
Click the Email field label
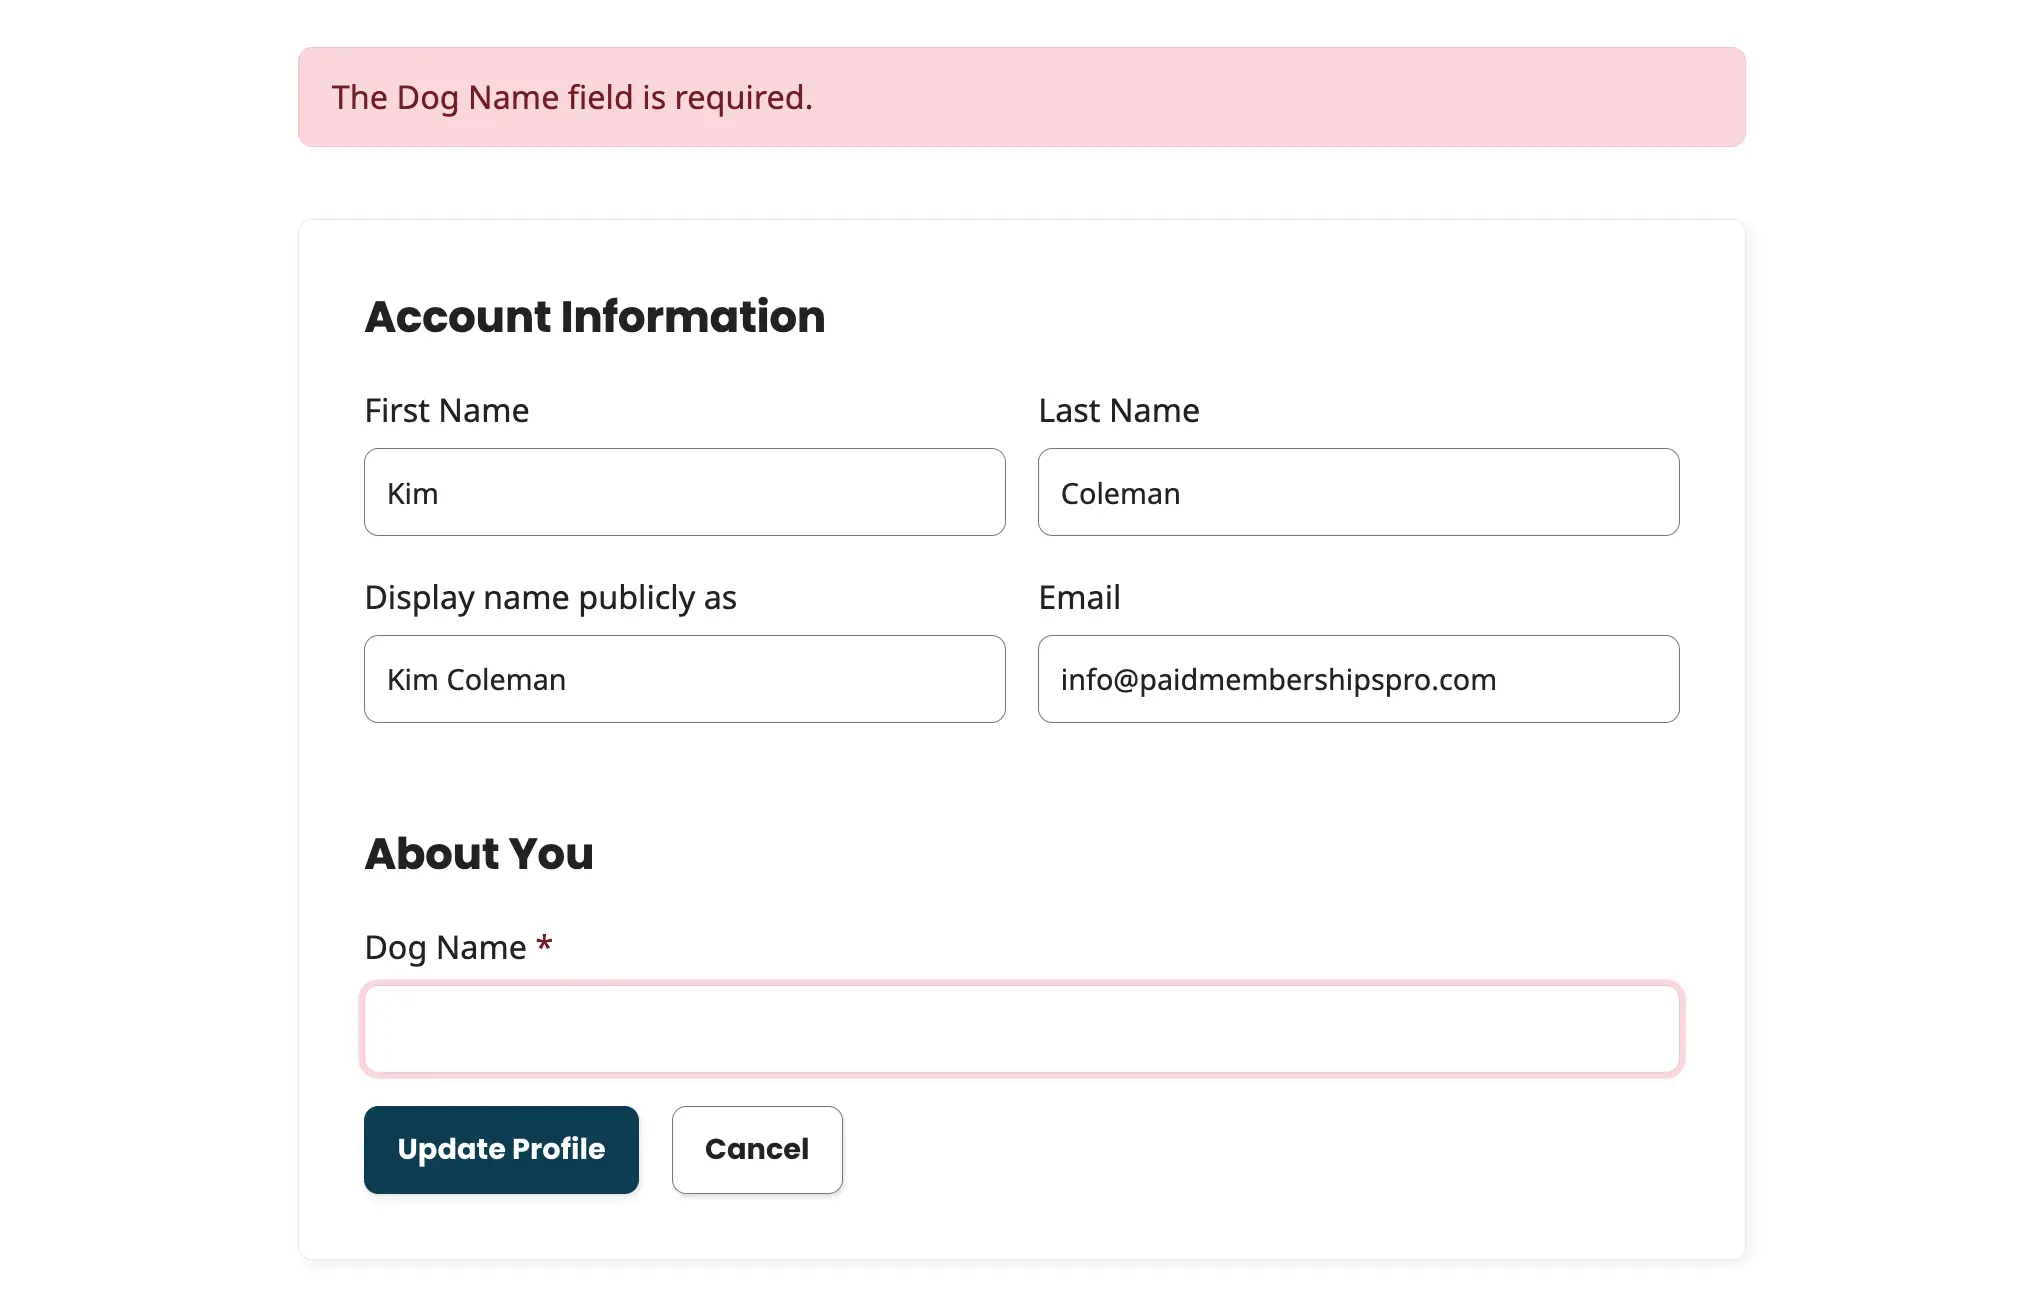pyautogui.click(x=1079, y=597)
